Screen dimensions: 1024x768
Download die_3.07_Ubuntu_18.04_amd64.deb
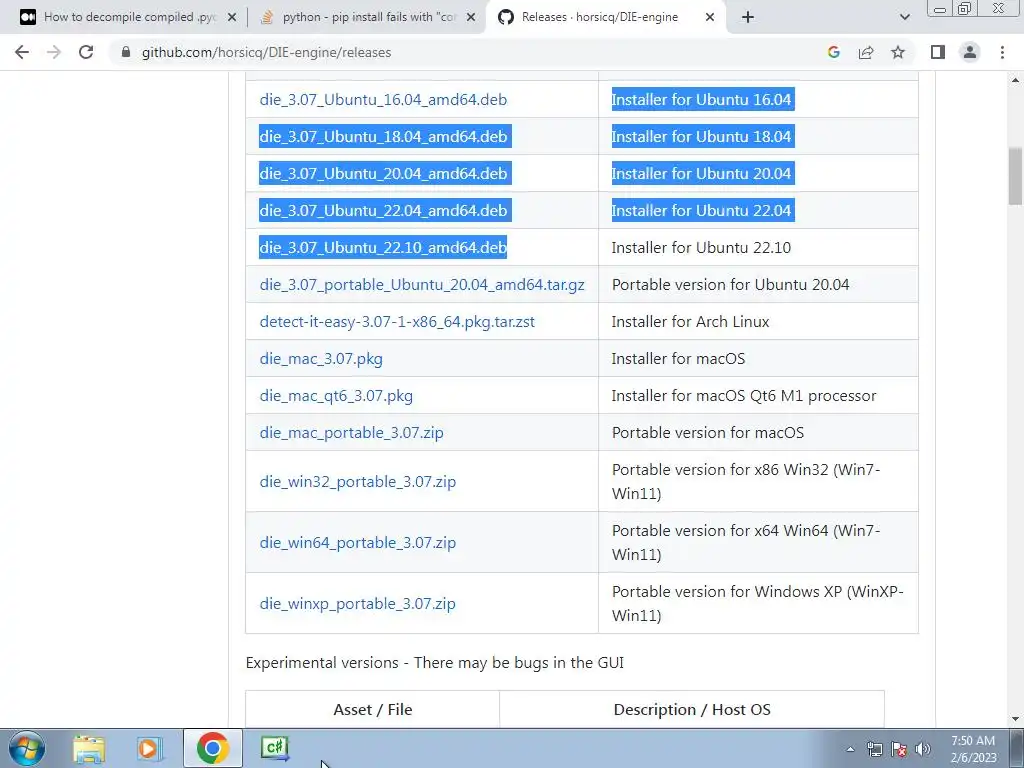tap(383, 136)
